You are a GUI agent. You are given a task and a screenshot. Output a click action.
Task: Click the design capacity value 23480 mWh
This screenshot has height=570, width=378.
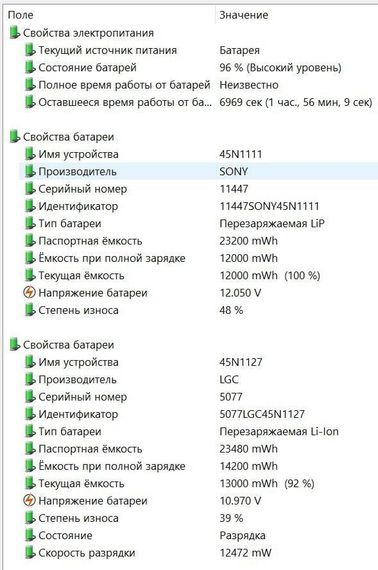point(248,449)
